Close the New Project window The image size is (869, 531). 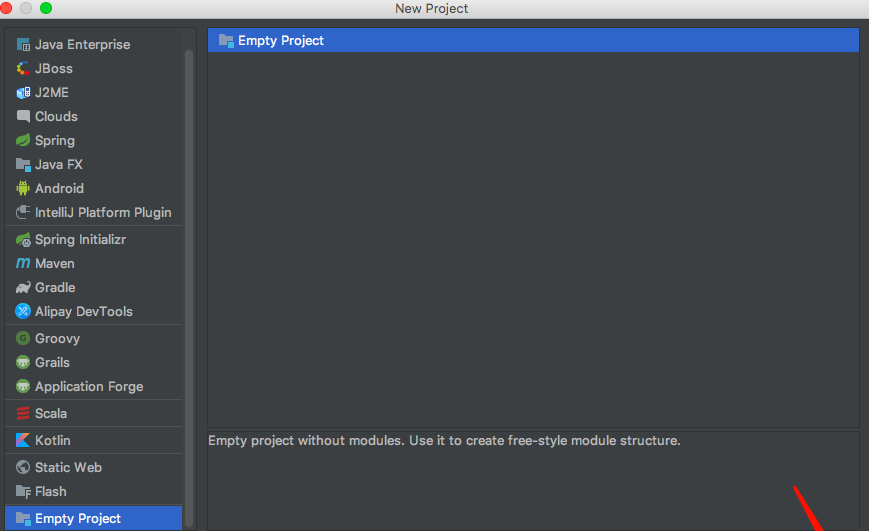pos(6,8)
